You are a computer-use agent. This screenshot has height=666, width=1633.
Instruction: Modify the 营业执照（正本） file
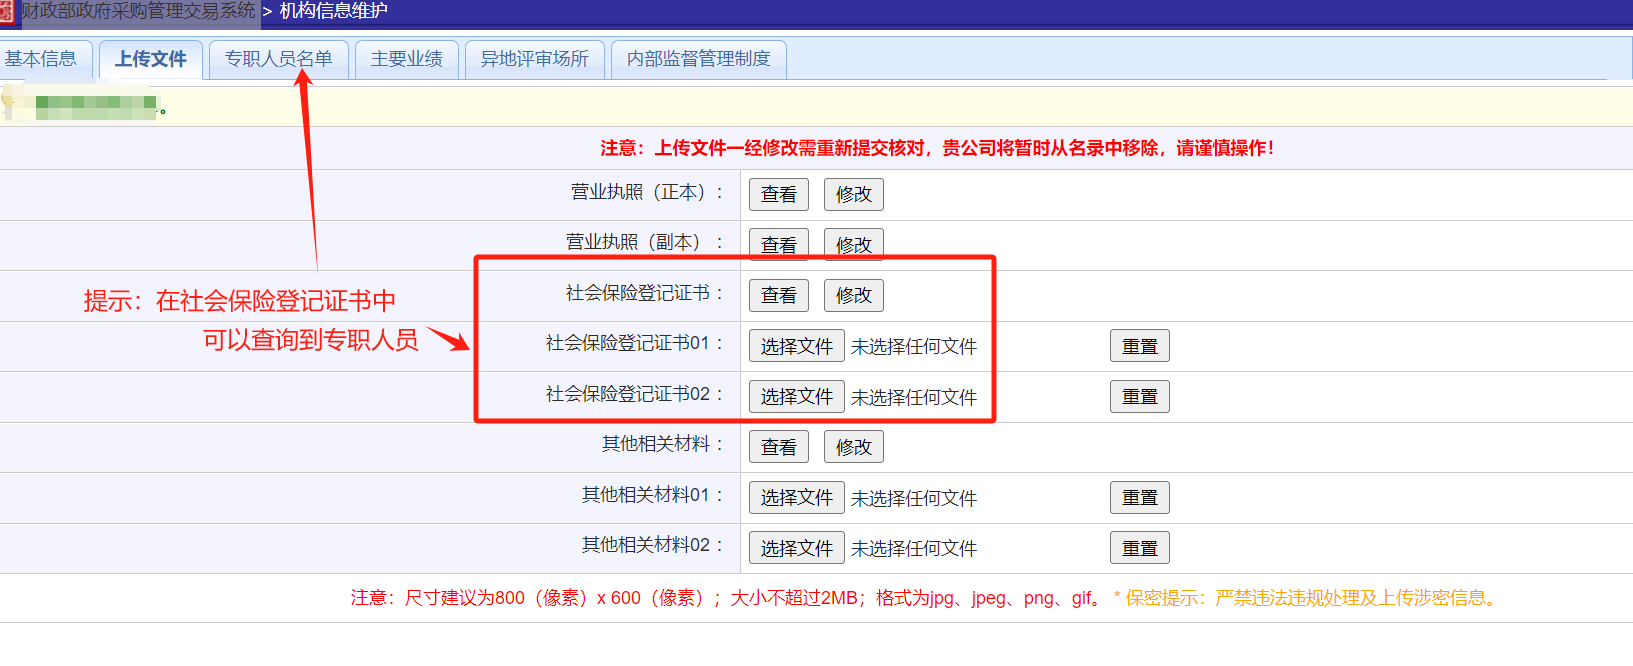click(853, 195)
